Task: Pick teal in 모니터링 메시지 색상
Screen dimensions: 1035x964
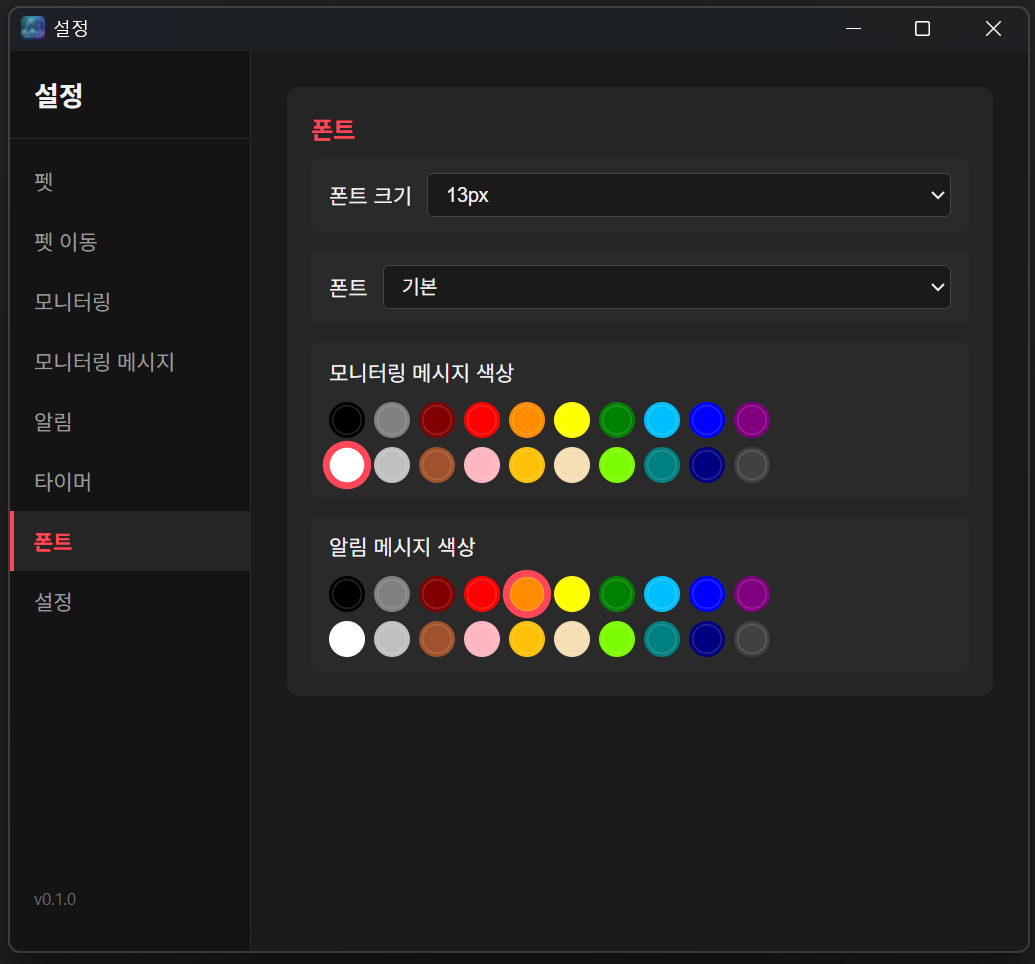Action: pos(662,465)
